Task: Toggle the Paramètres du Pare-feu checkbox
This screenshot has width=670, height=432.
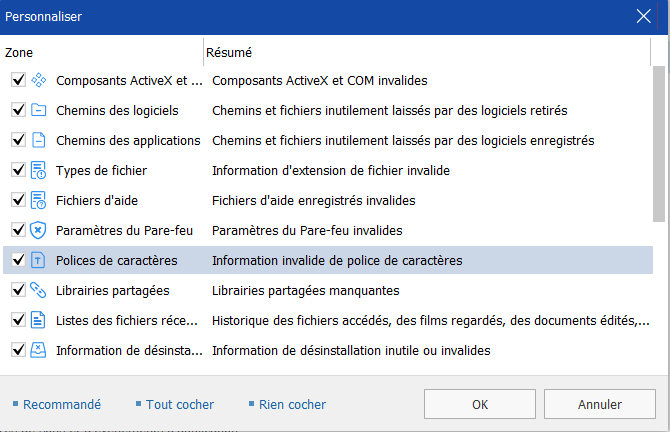Action: click(x=18, y=230)
